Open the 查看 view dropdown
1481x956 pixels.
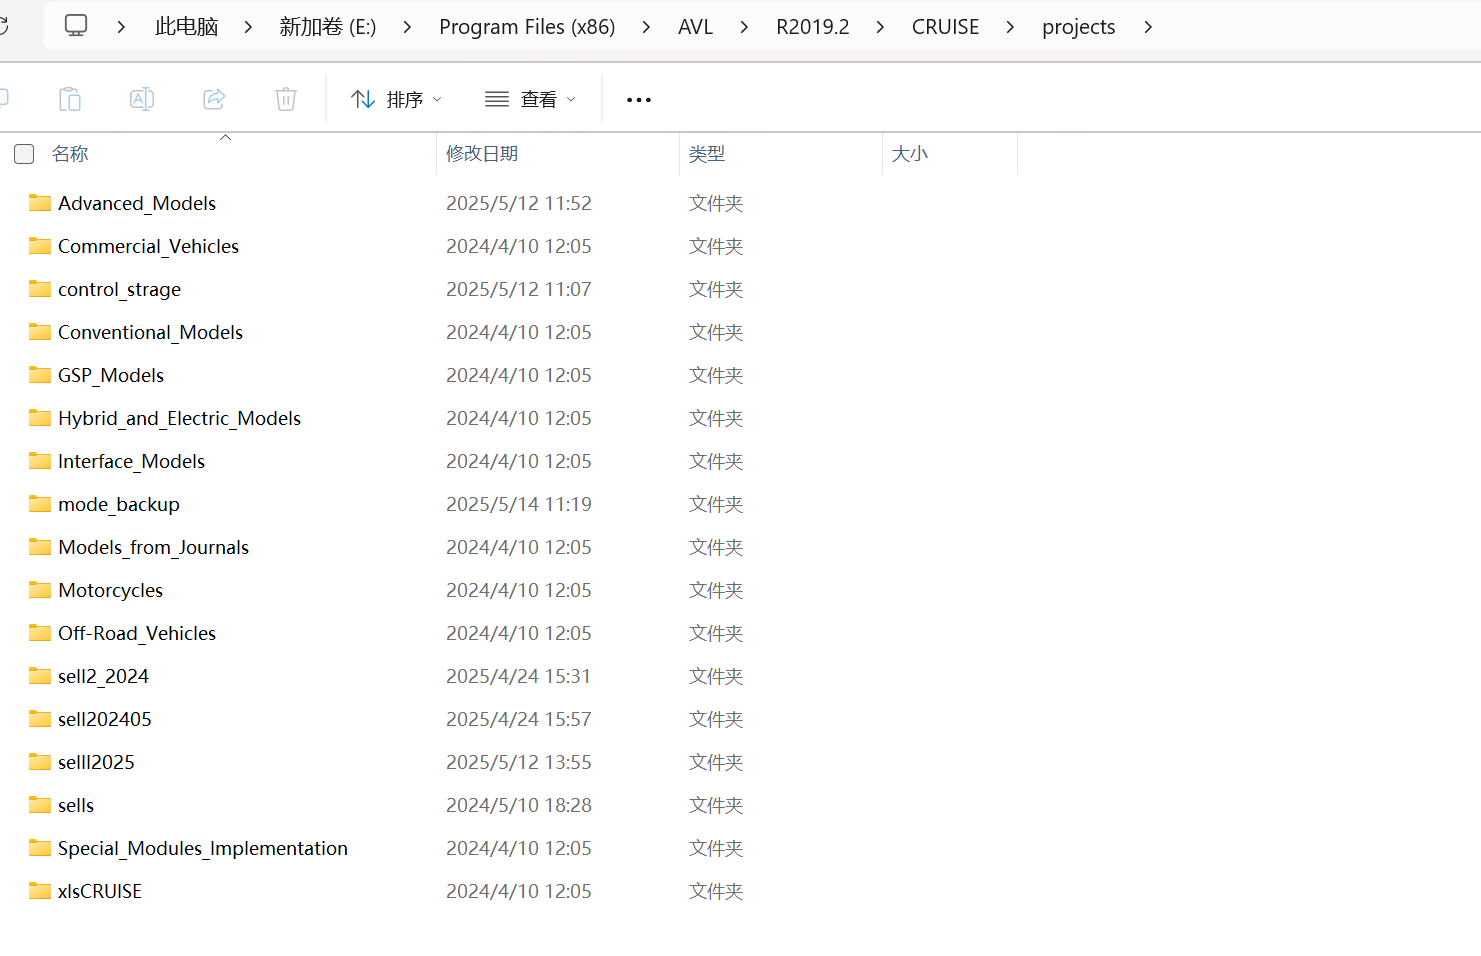pos(530,99)
